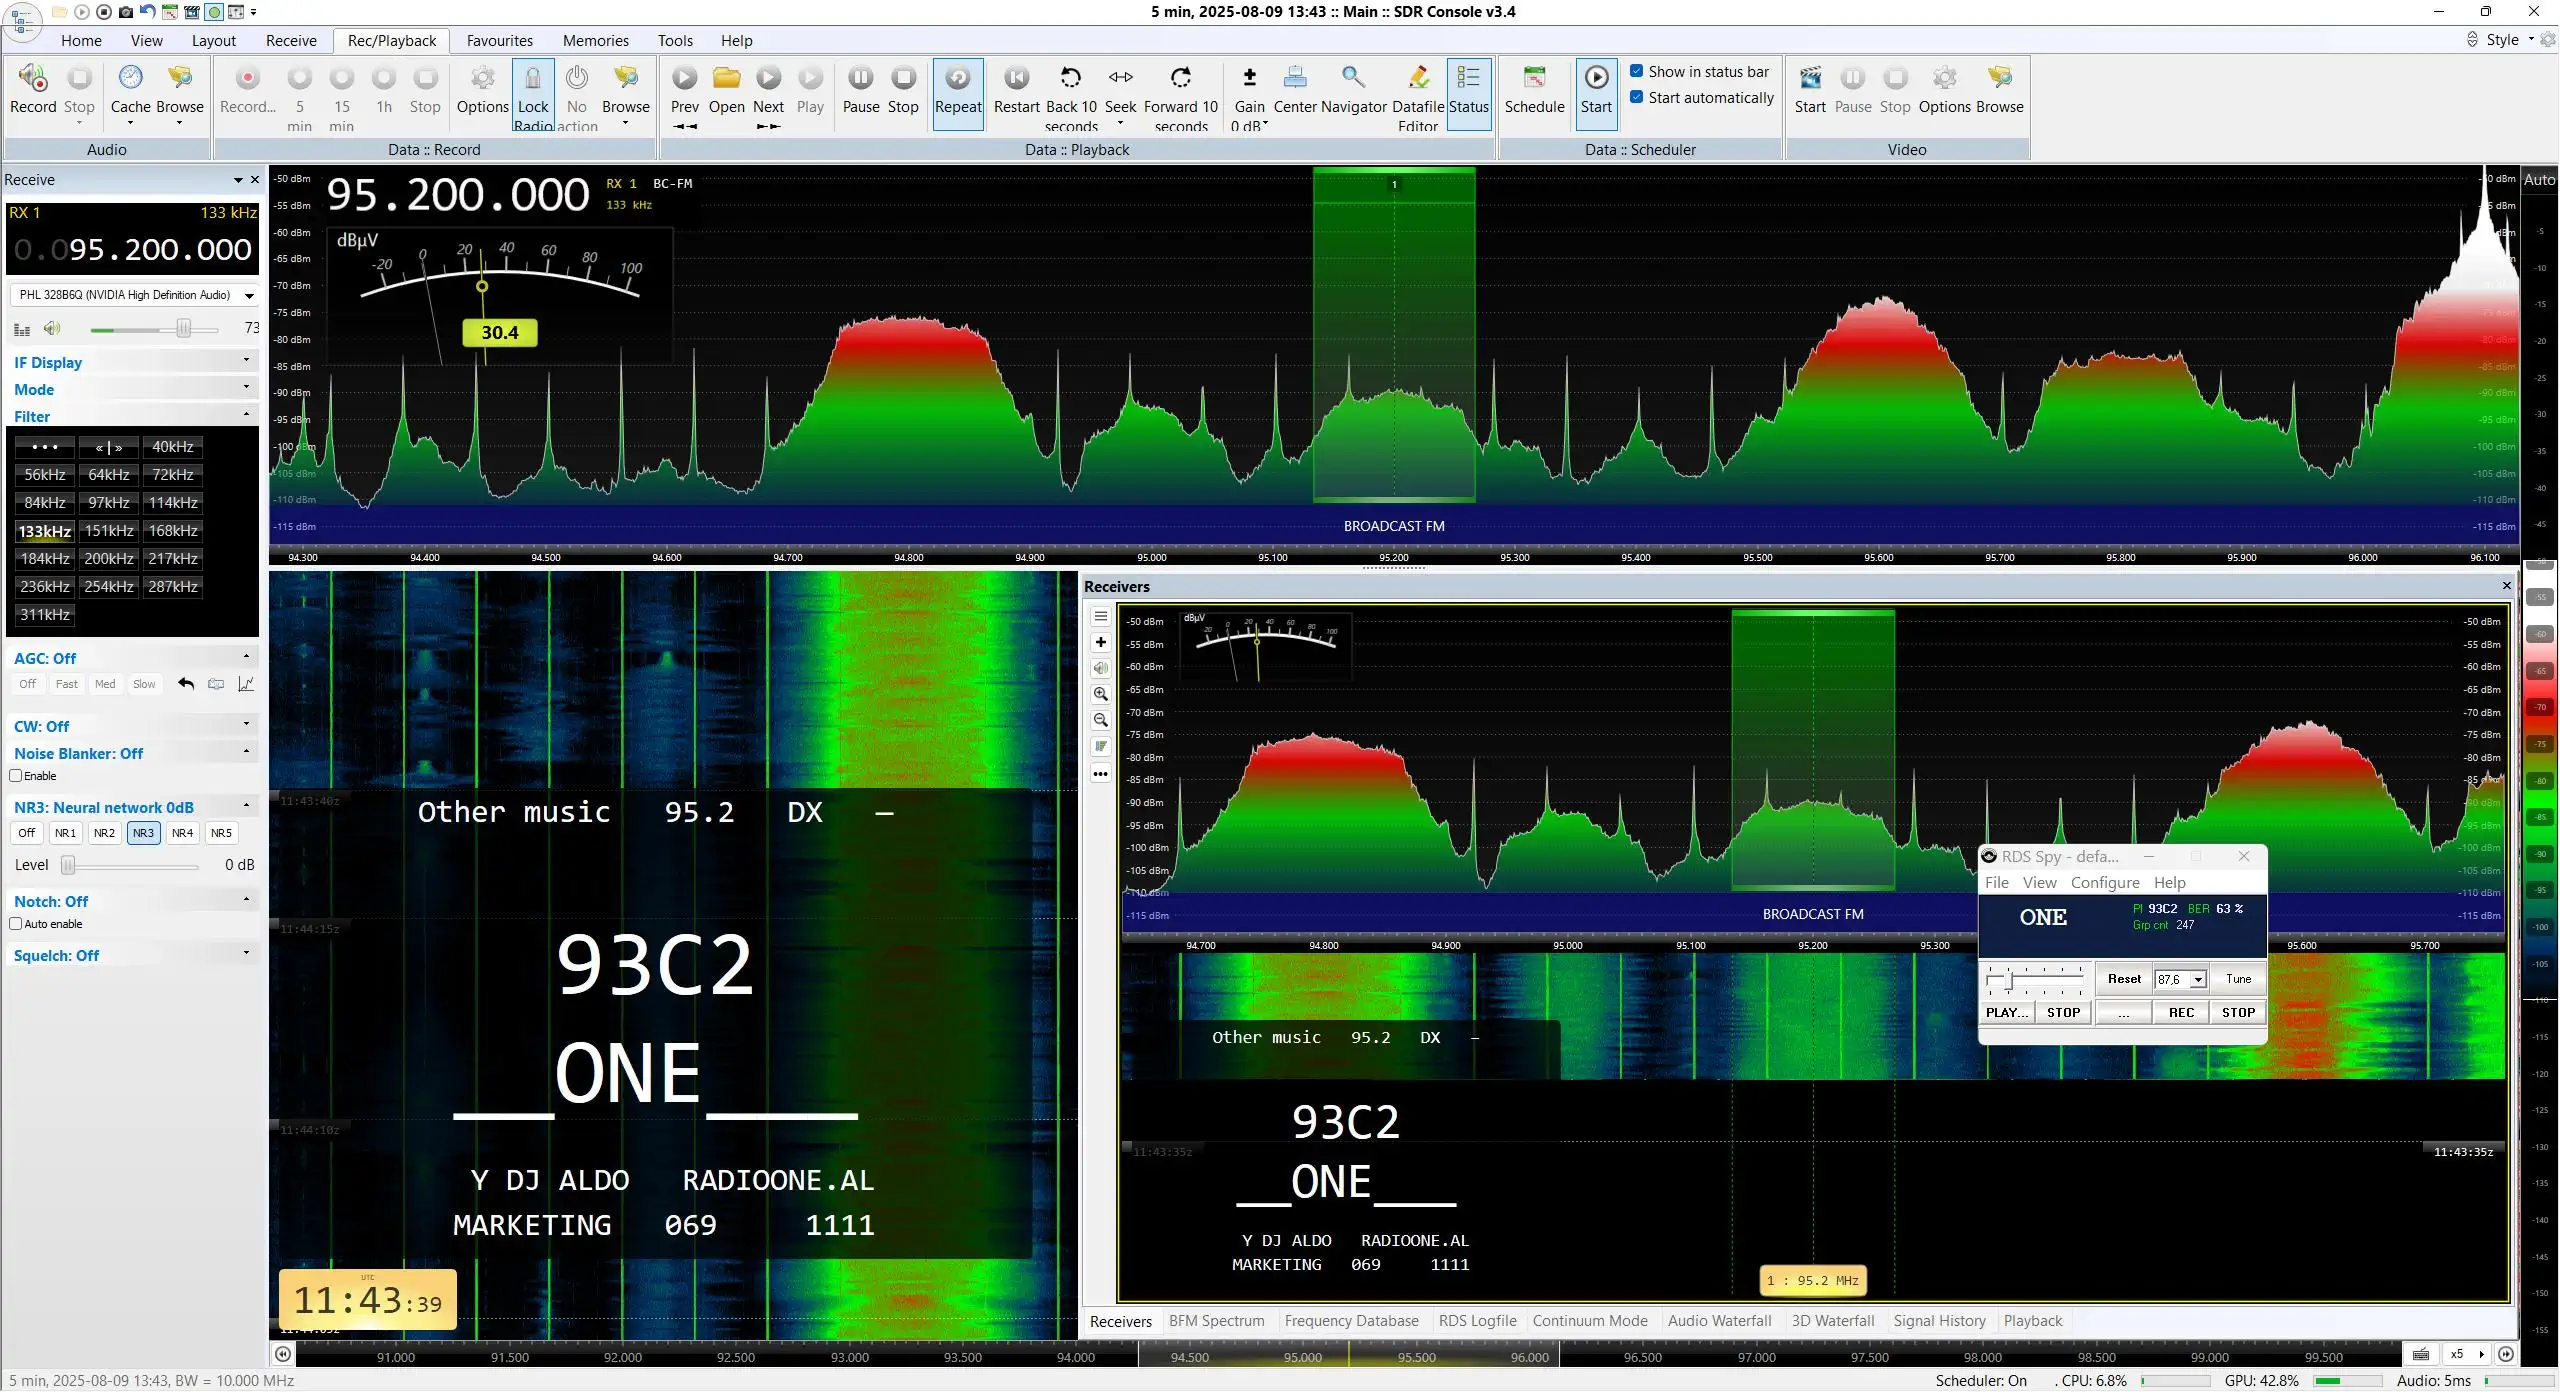Viewport: 2560px width, 1392px height.
Task: Click zoom-in magnifier in Receivers sidebar
Action: [1100, 694]
